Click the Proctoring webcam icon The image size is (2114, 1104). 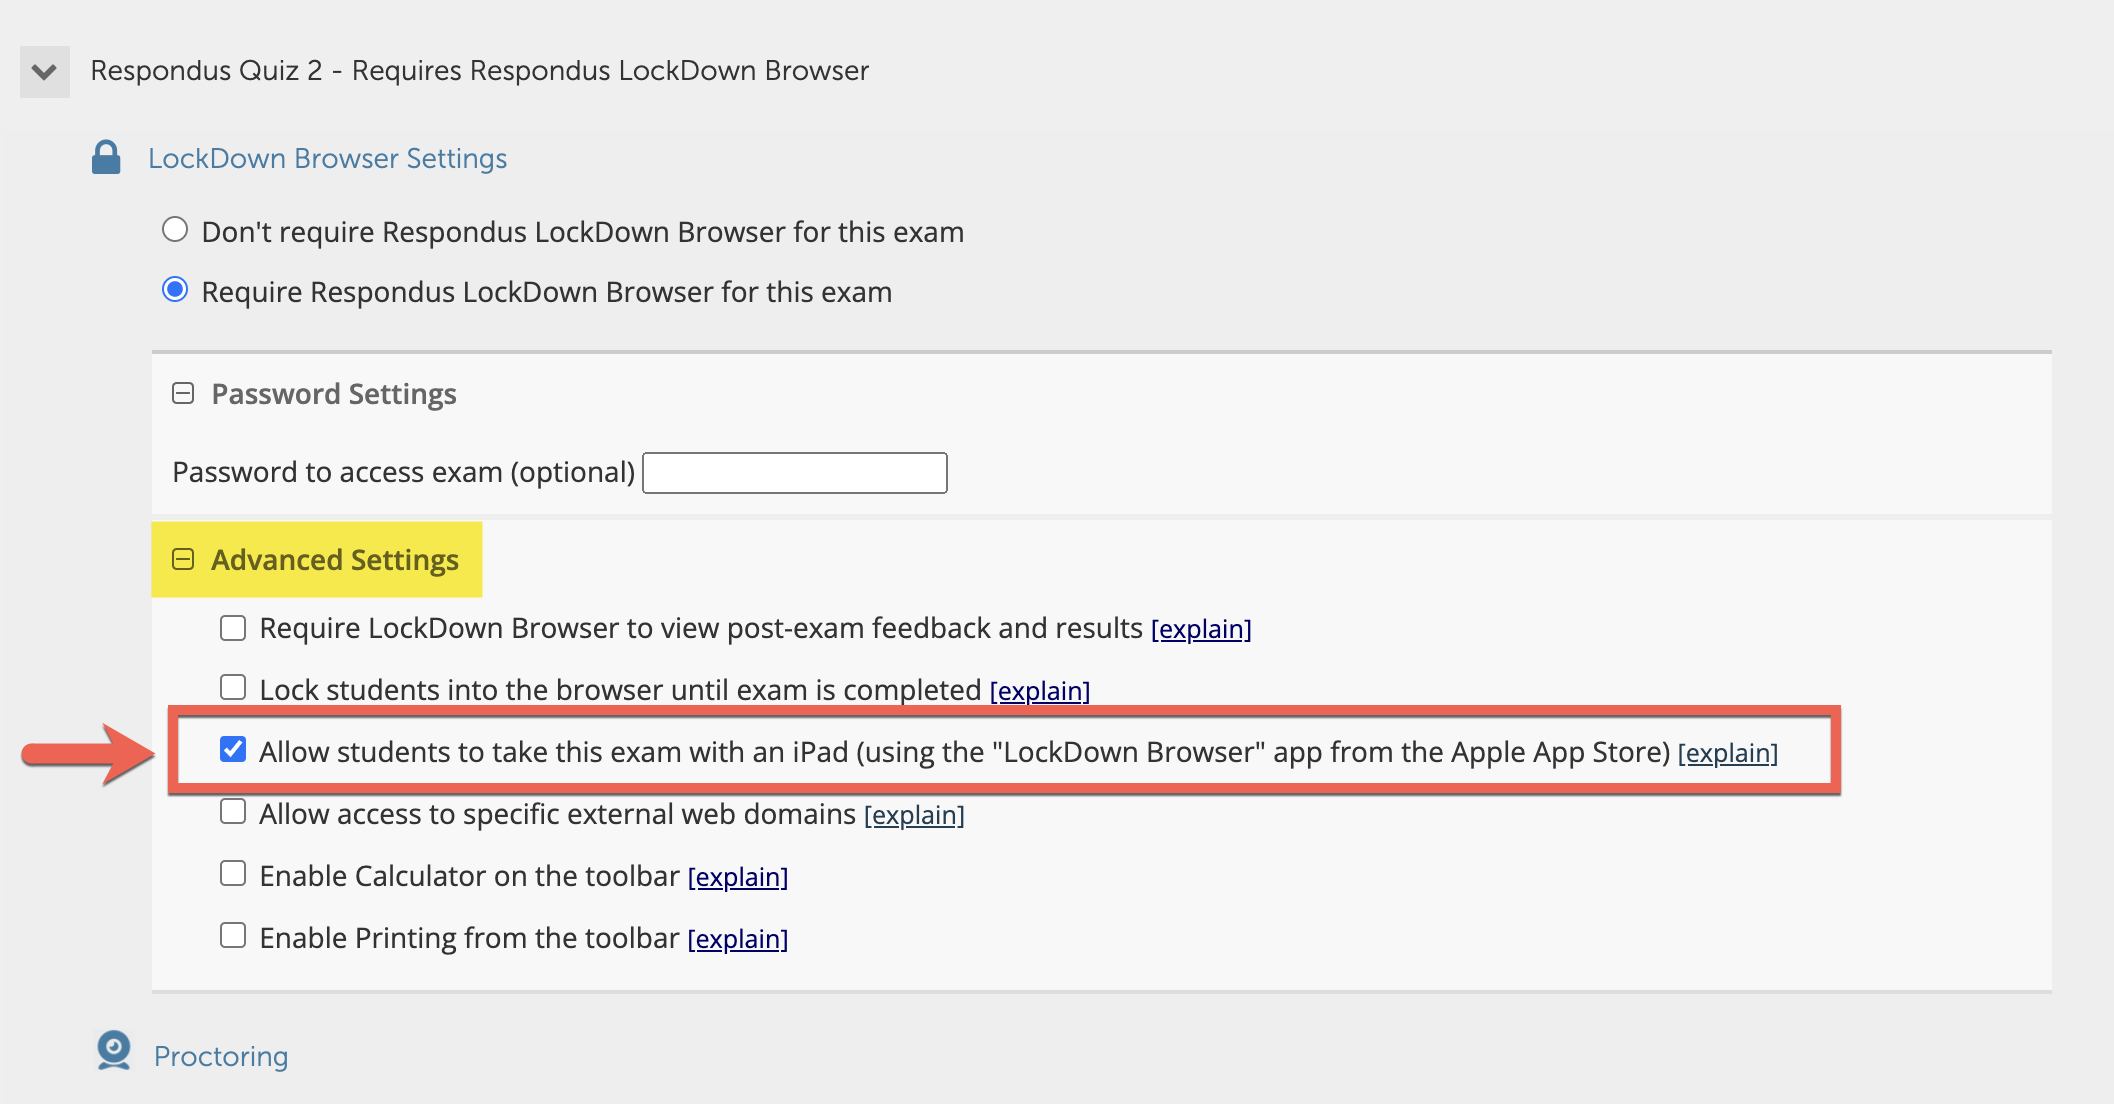(114, 1051)
